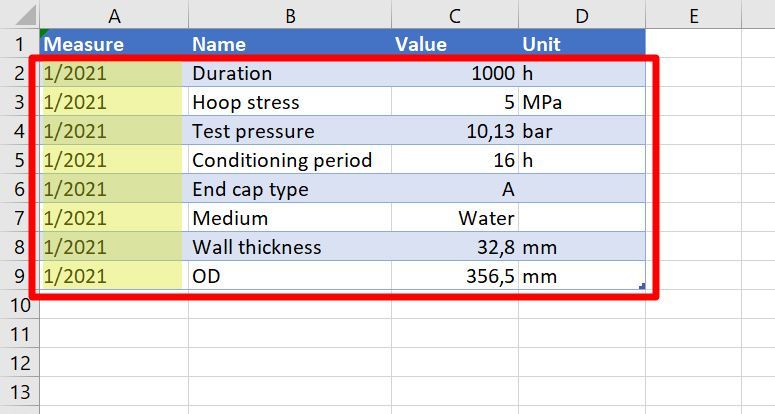Select column A header
The height and width of the screenshot is (414, 775).
pyautogui.click(x=114, y=14)
